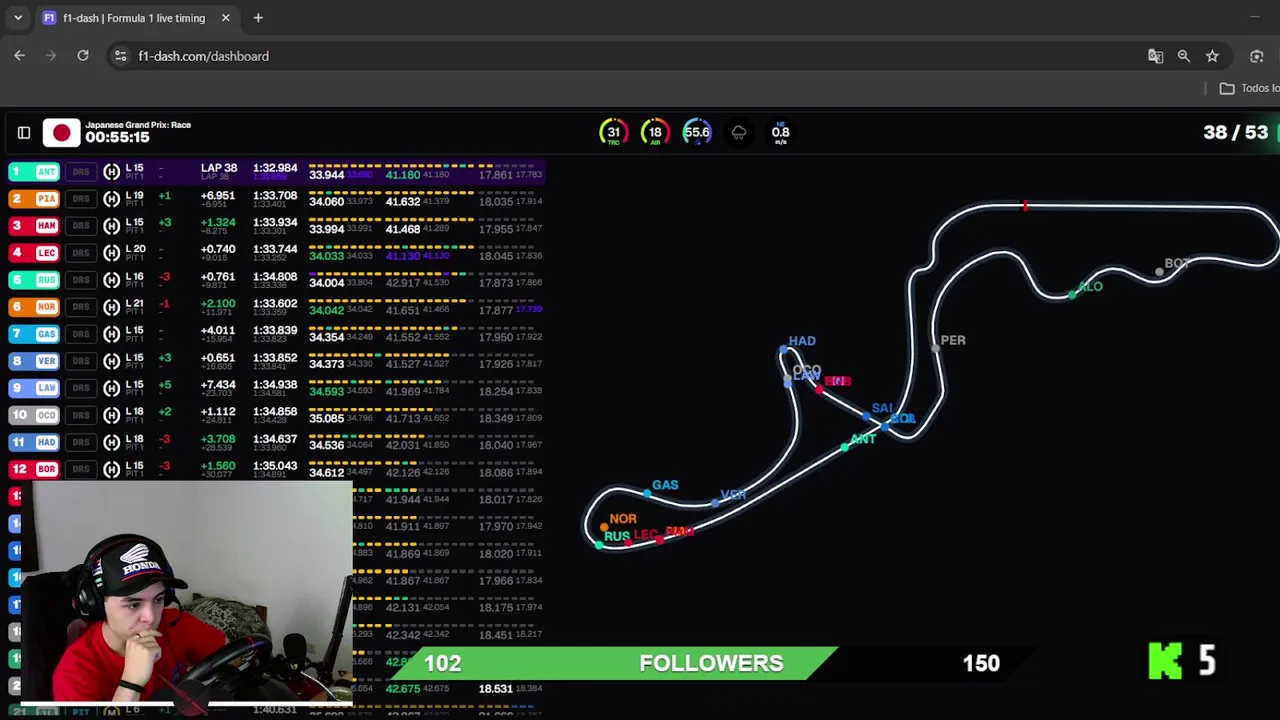
Task: Click the hard tyre icon in GAS row
Action: click(111, 334)
